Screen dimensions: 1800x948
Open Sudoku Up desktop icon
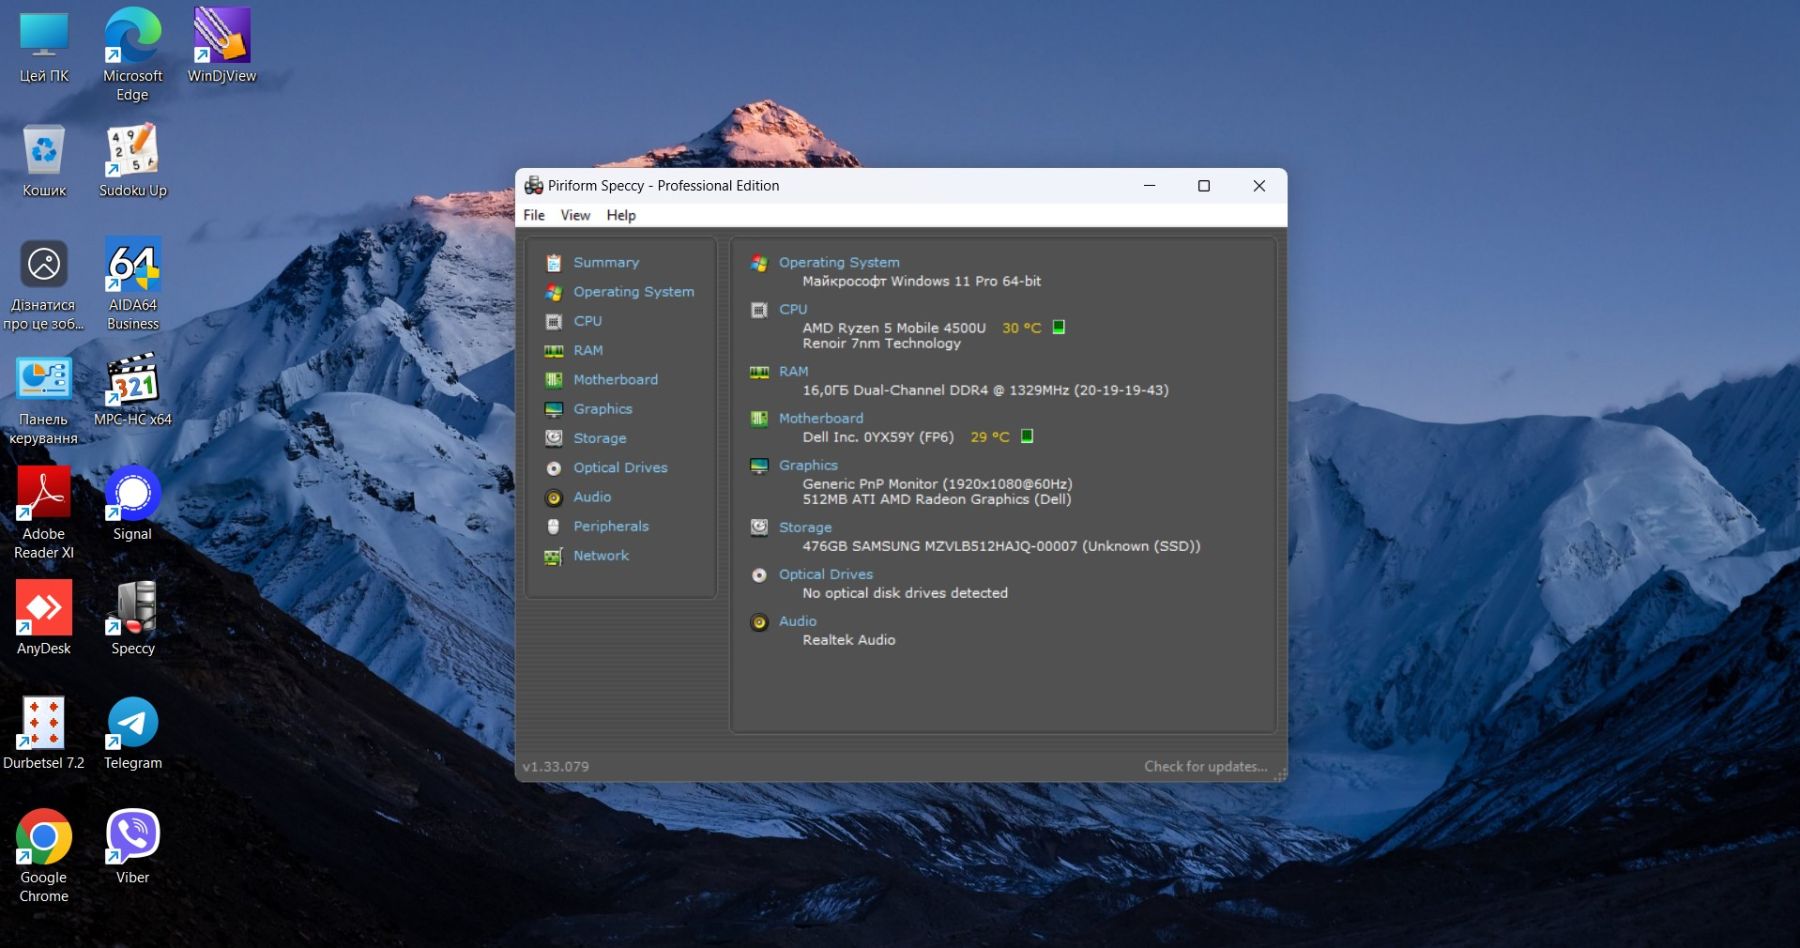point(132,160)
